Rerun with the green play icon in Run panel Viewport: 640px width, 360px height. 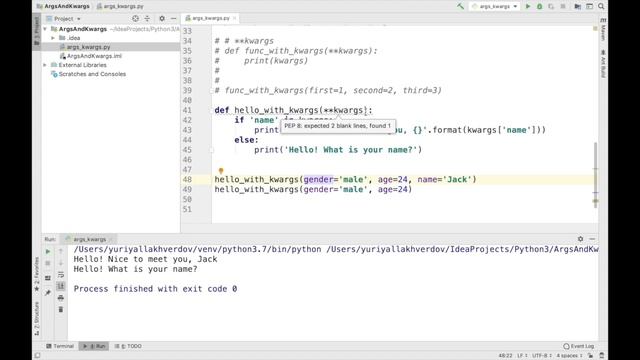click(48, 251)
